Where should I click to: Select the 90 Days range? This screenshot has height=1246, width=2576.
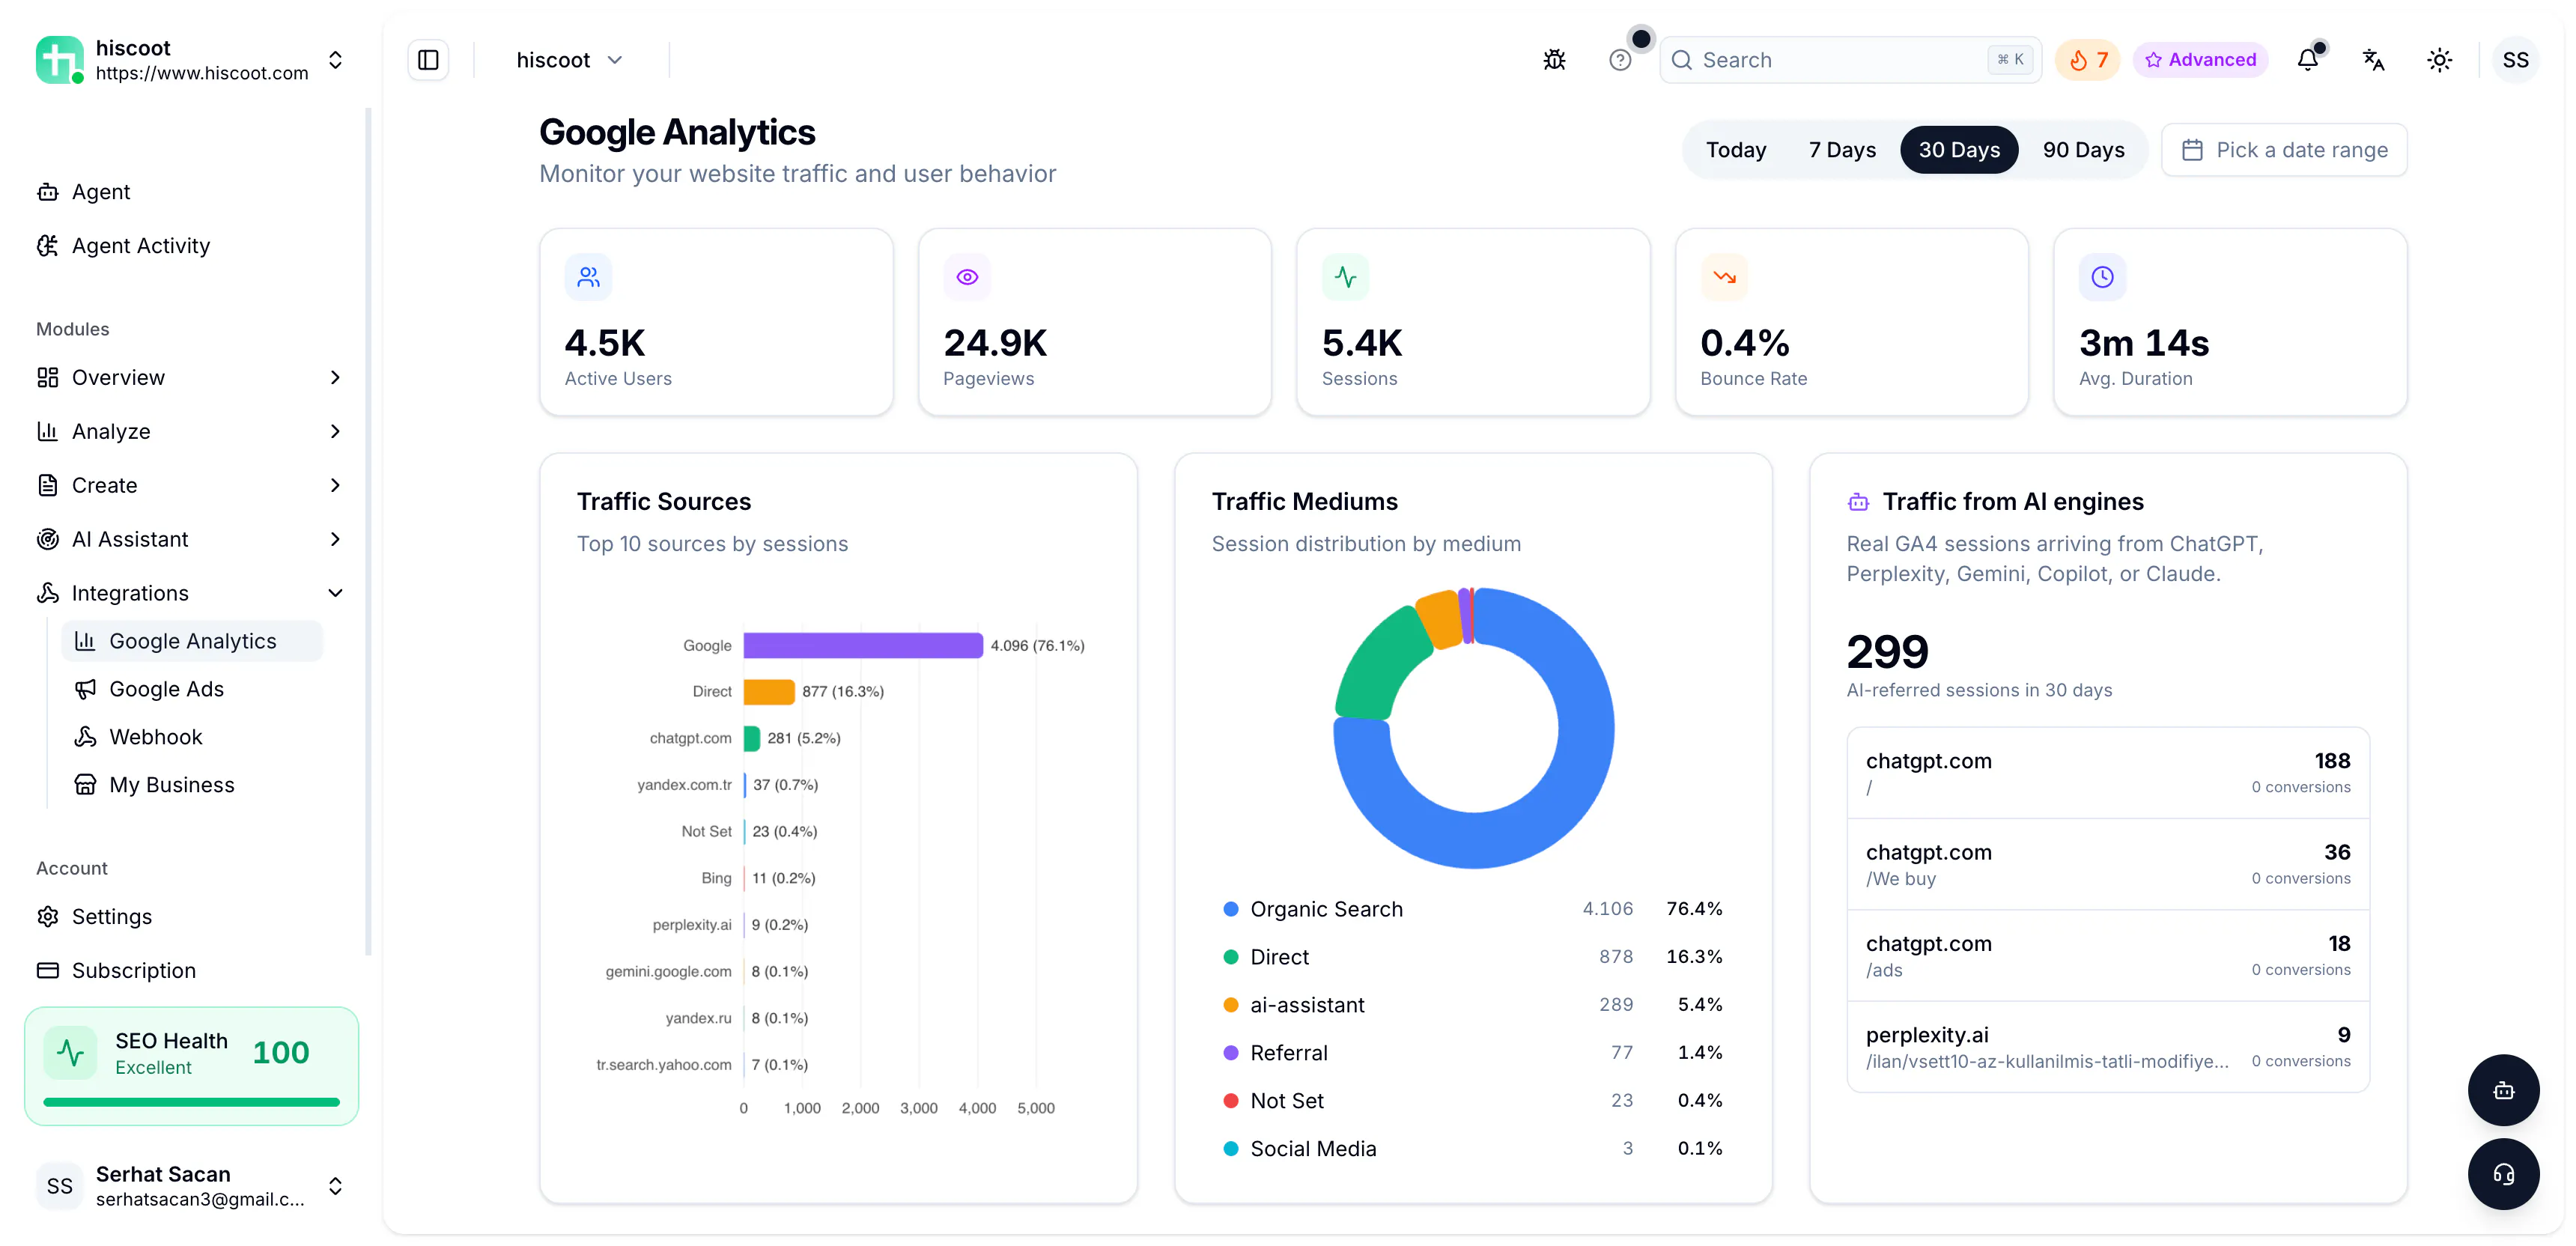click(2083, 150)
